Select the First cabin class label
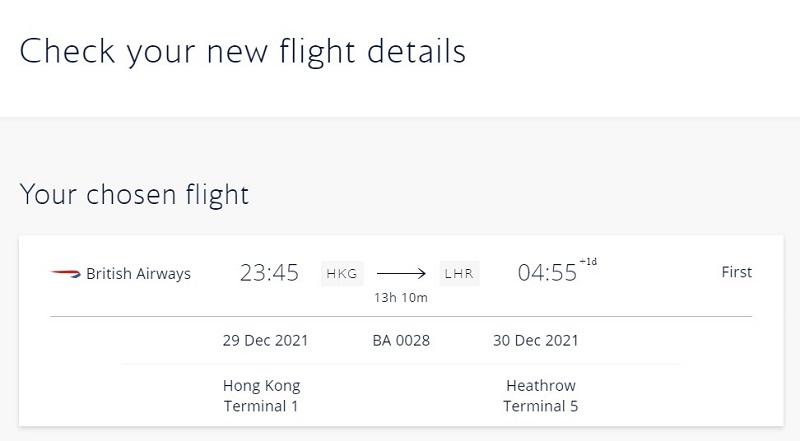 736,272
